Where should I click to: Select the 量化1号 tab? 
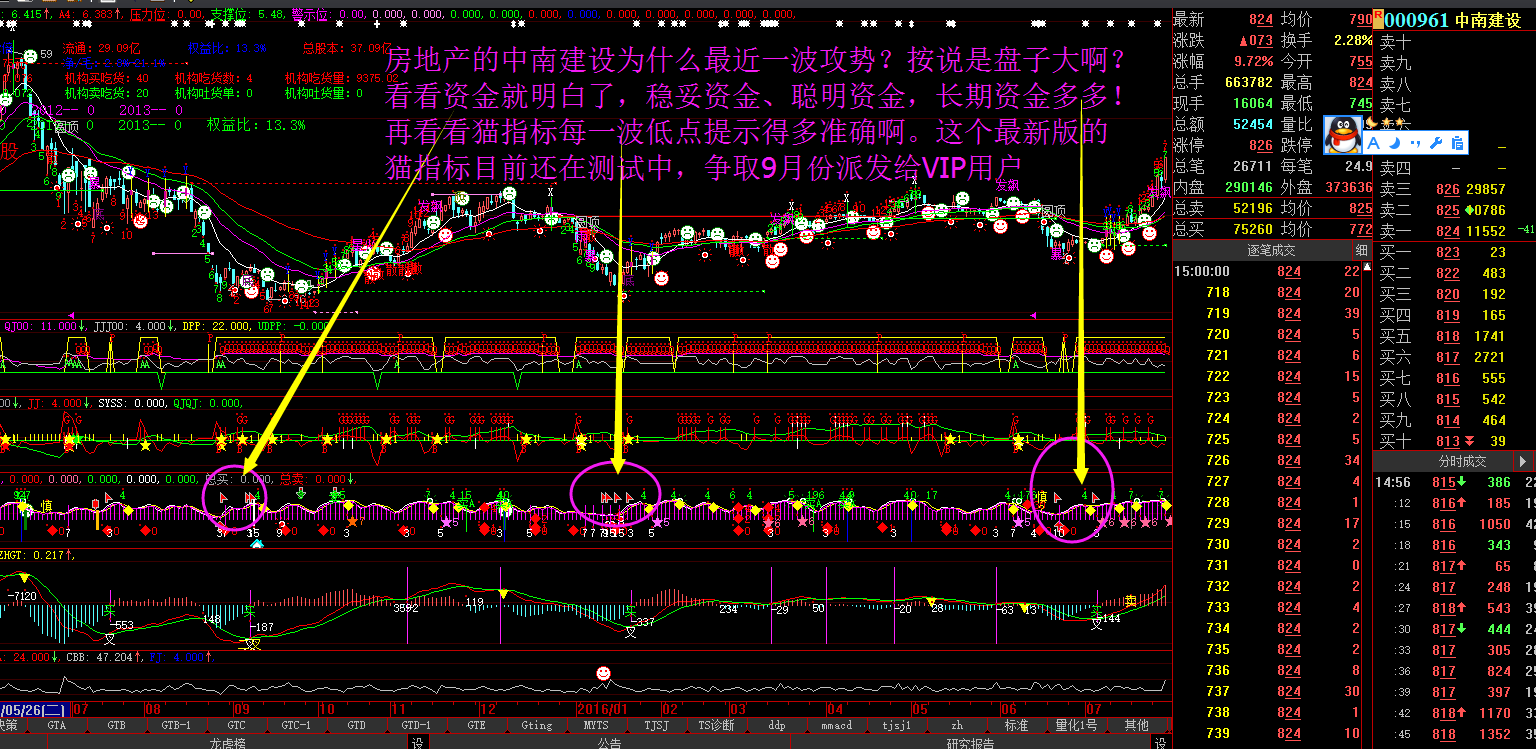tap(1076, 725)
